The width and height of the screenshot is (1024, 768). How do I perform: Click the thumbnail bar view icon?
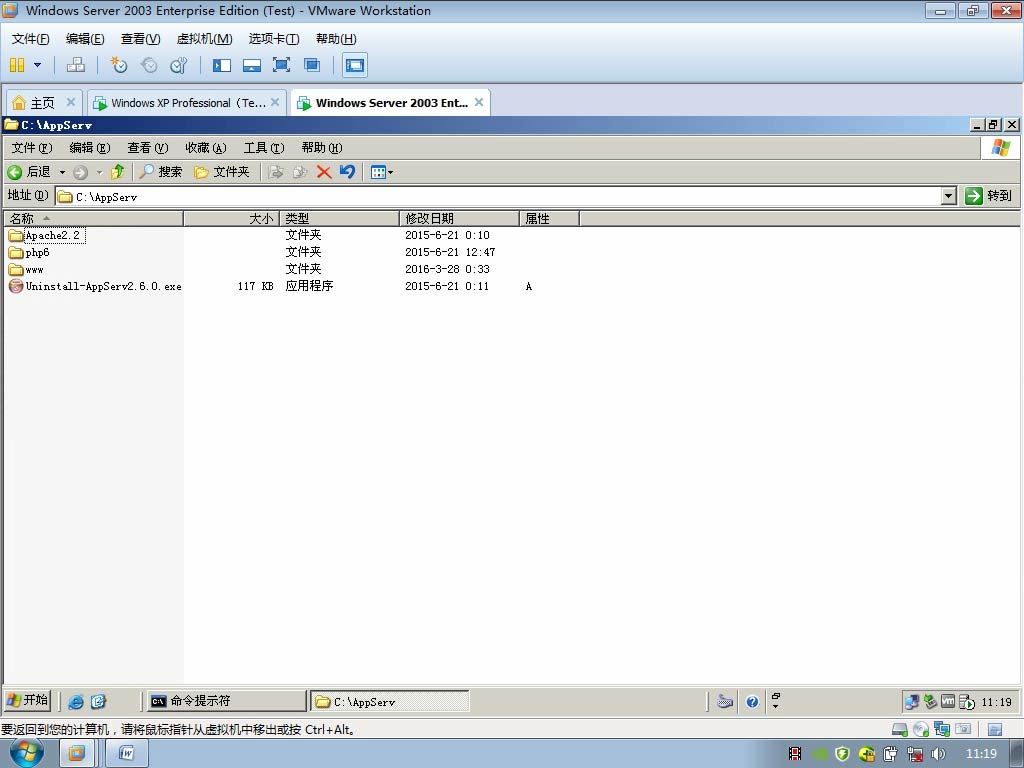tap(251, 65)
